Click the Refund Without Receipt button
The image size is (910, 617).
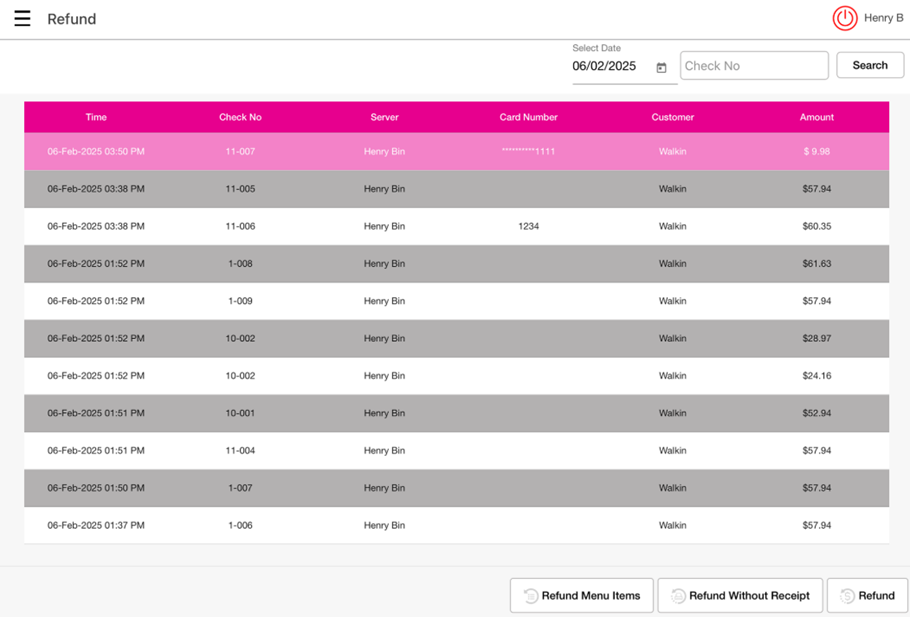[x=740, y=596]
